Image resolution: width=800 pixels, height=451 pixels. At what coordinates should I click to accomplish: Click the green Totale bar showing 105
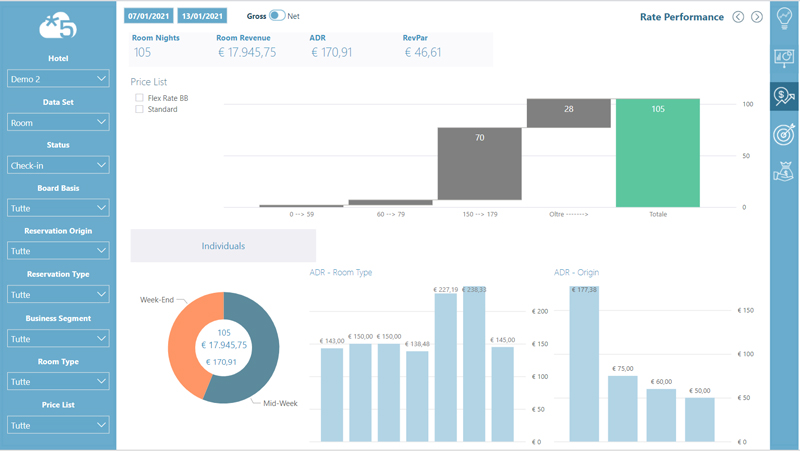[658, 153]
